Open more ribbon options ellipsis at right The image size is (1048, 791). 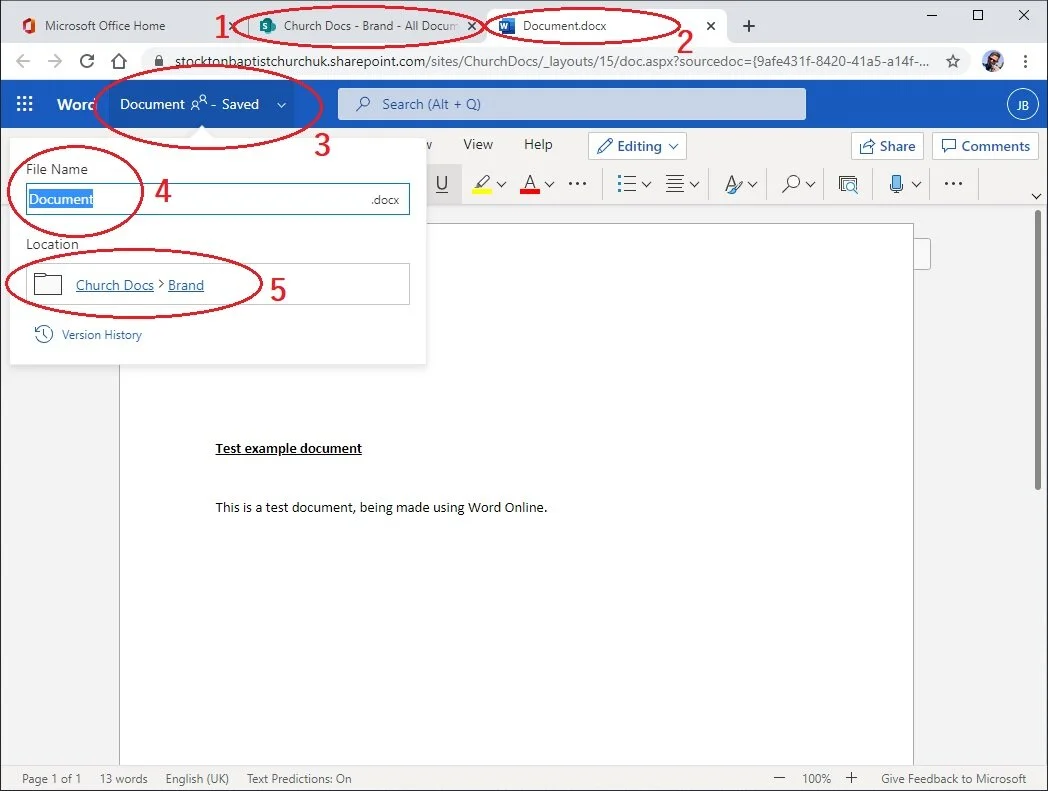(954, 184)
